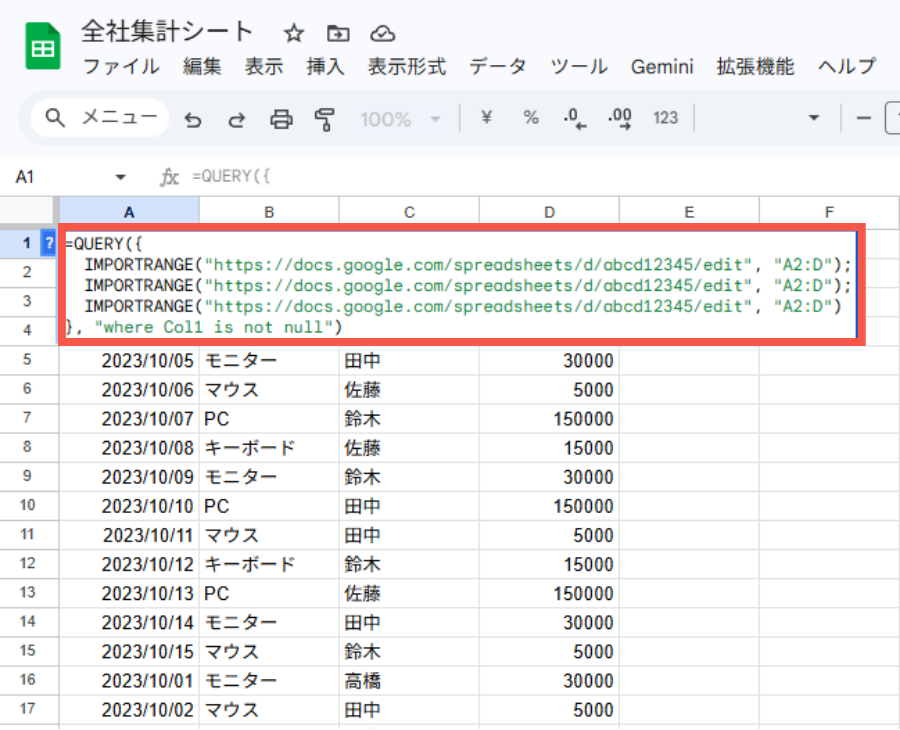Open the print icon
Screen dimensions: 900x730
pos(281,118)
